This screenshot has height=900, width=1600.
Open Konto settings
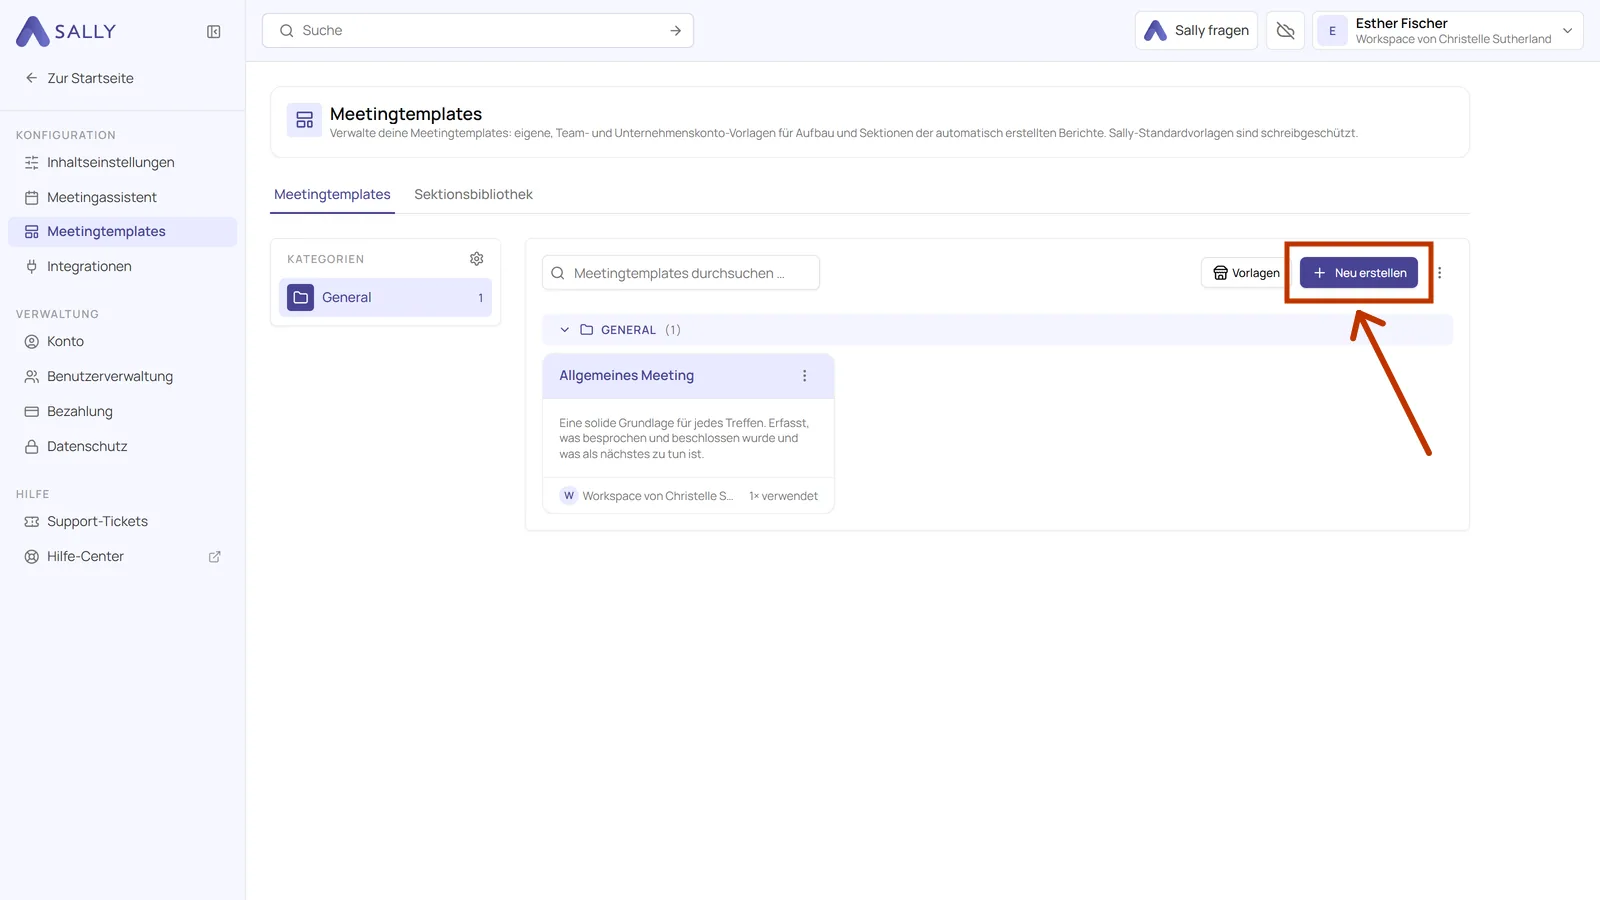click(x=122, y=341)
